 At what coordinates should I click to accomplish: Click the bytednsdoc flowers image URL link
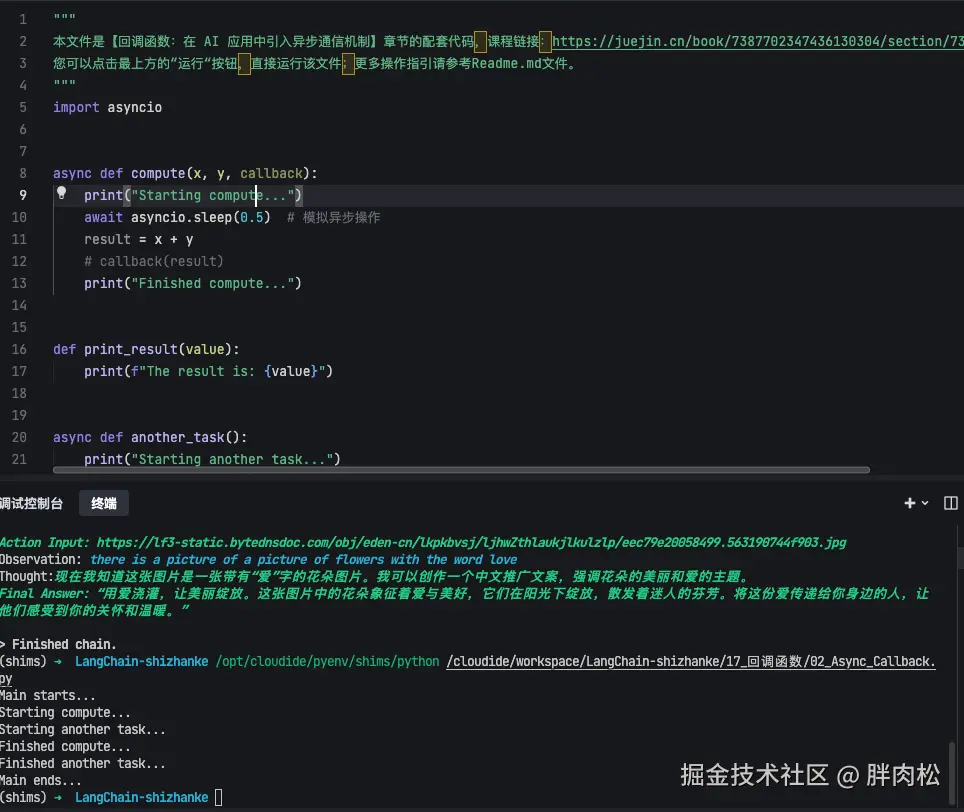[470, 542]
